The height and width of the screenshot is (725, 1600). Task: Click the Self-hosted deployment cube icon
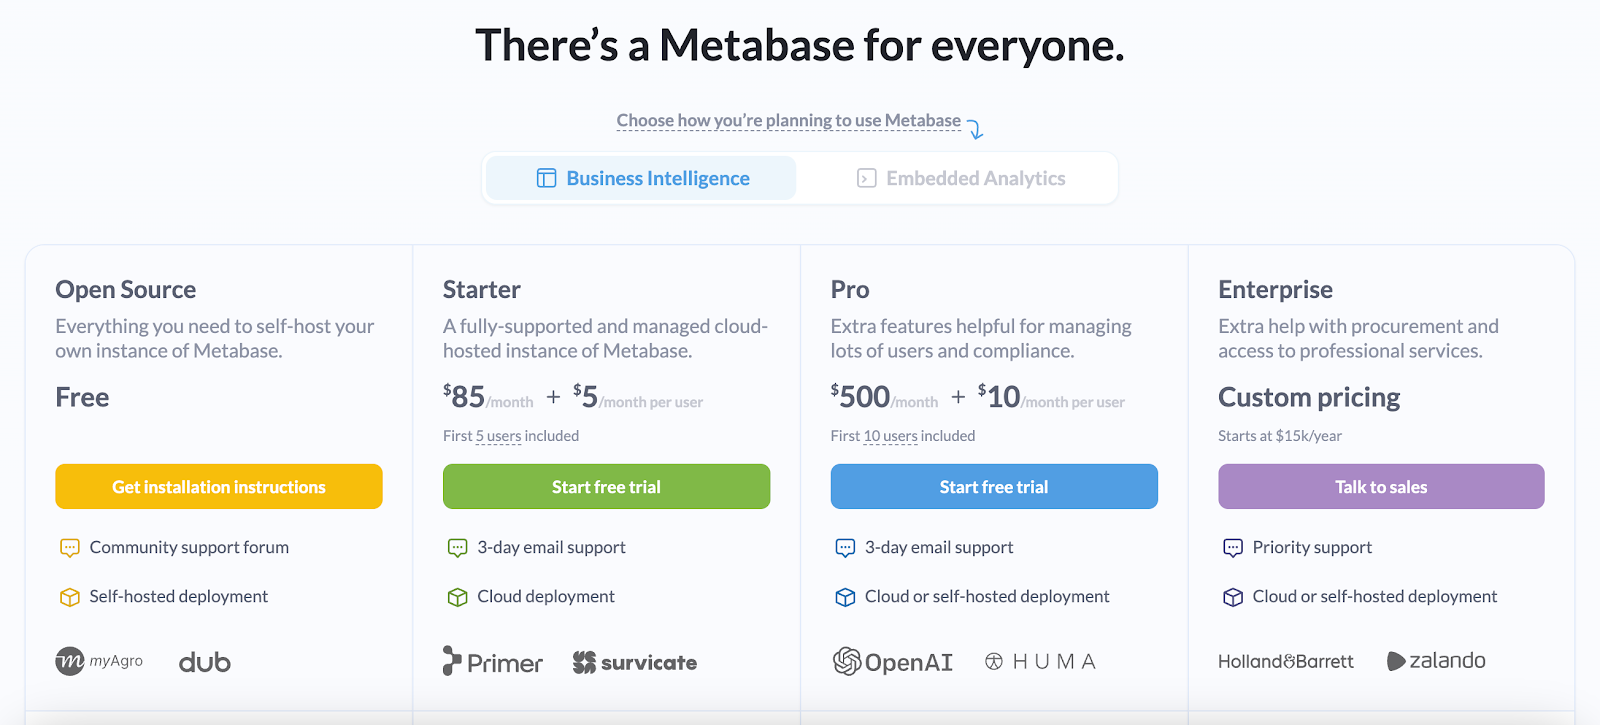pyautogui.click(x=70, y=597)
